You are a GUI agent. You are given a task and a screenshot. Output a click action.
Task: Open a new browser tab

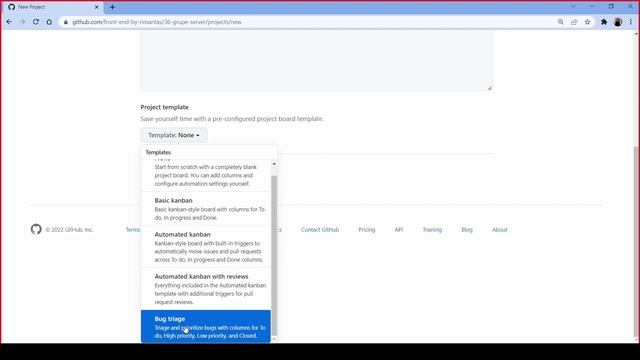[x=112, y=7]
